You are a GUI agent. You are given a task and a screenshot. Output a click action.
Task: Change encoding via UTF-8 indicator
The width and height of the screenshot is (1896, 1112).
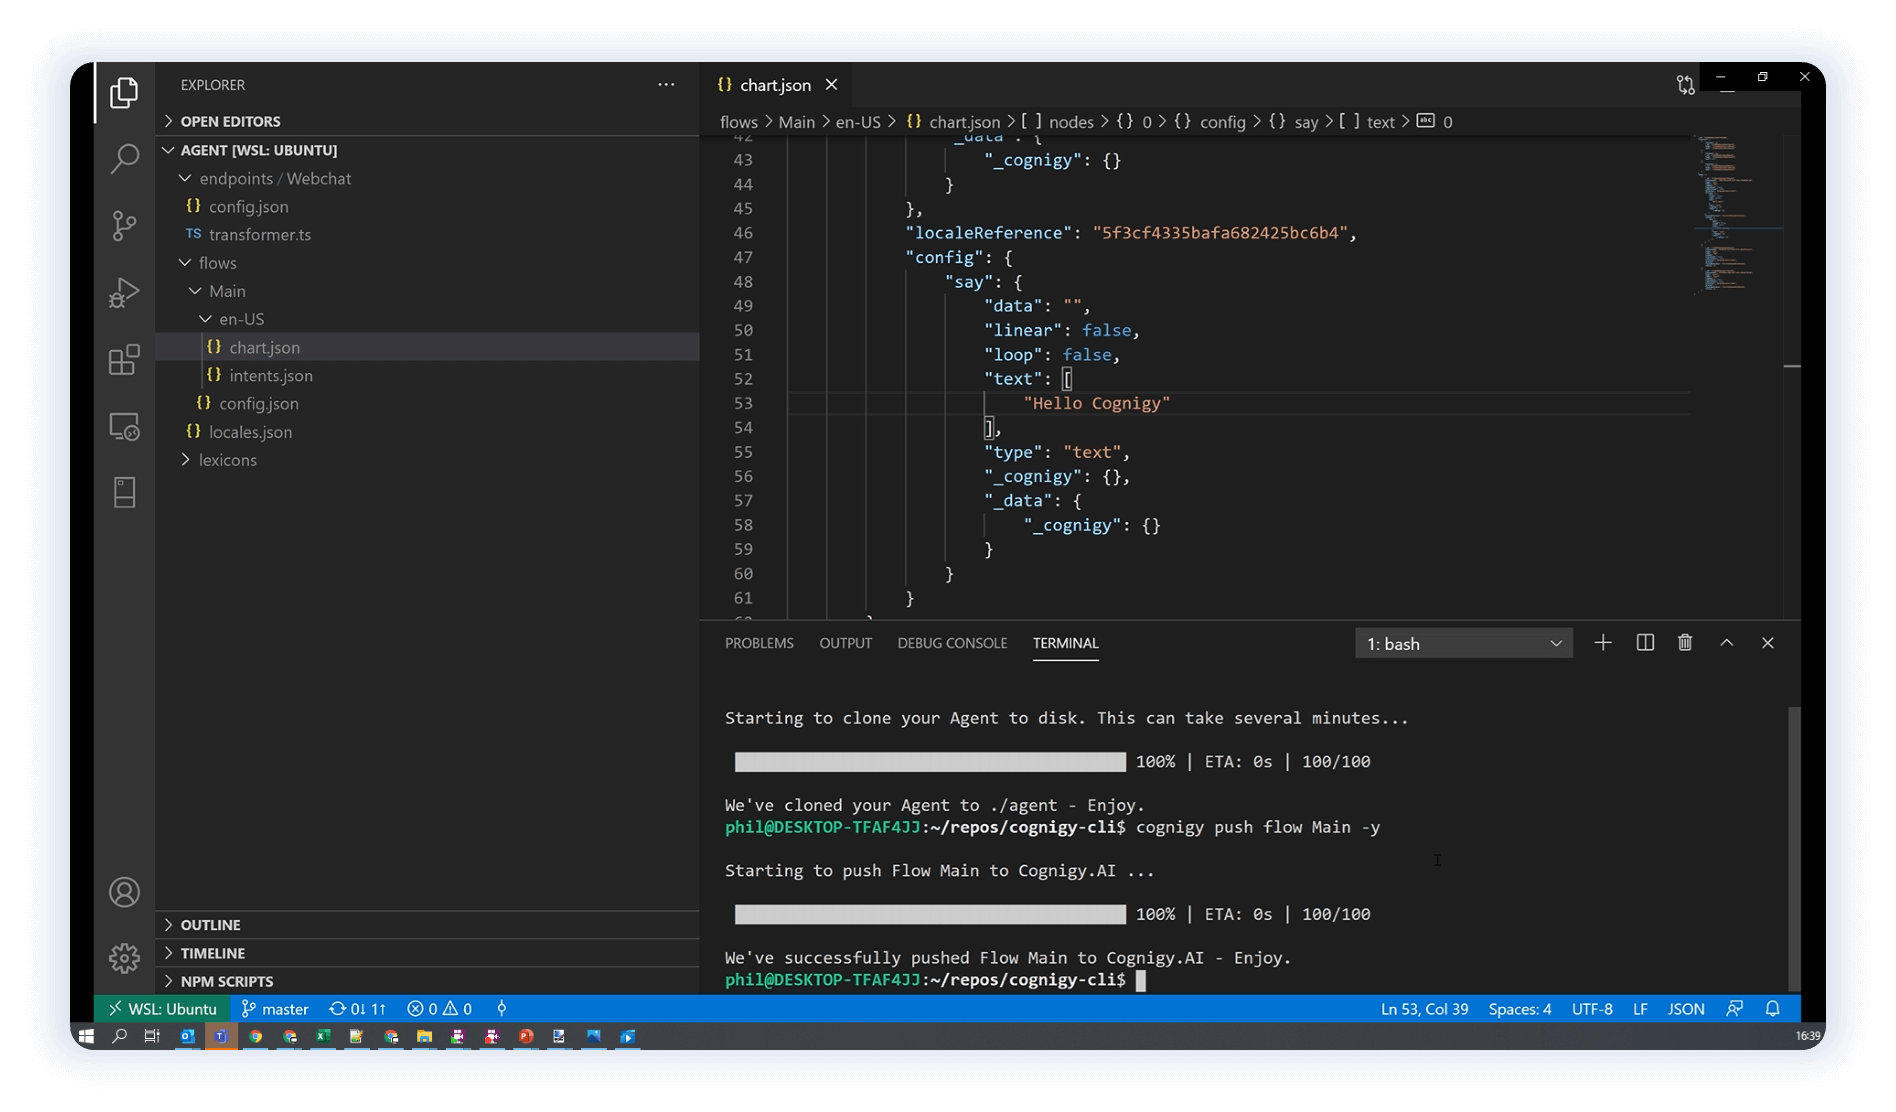click(x=1592, y=1009)
